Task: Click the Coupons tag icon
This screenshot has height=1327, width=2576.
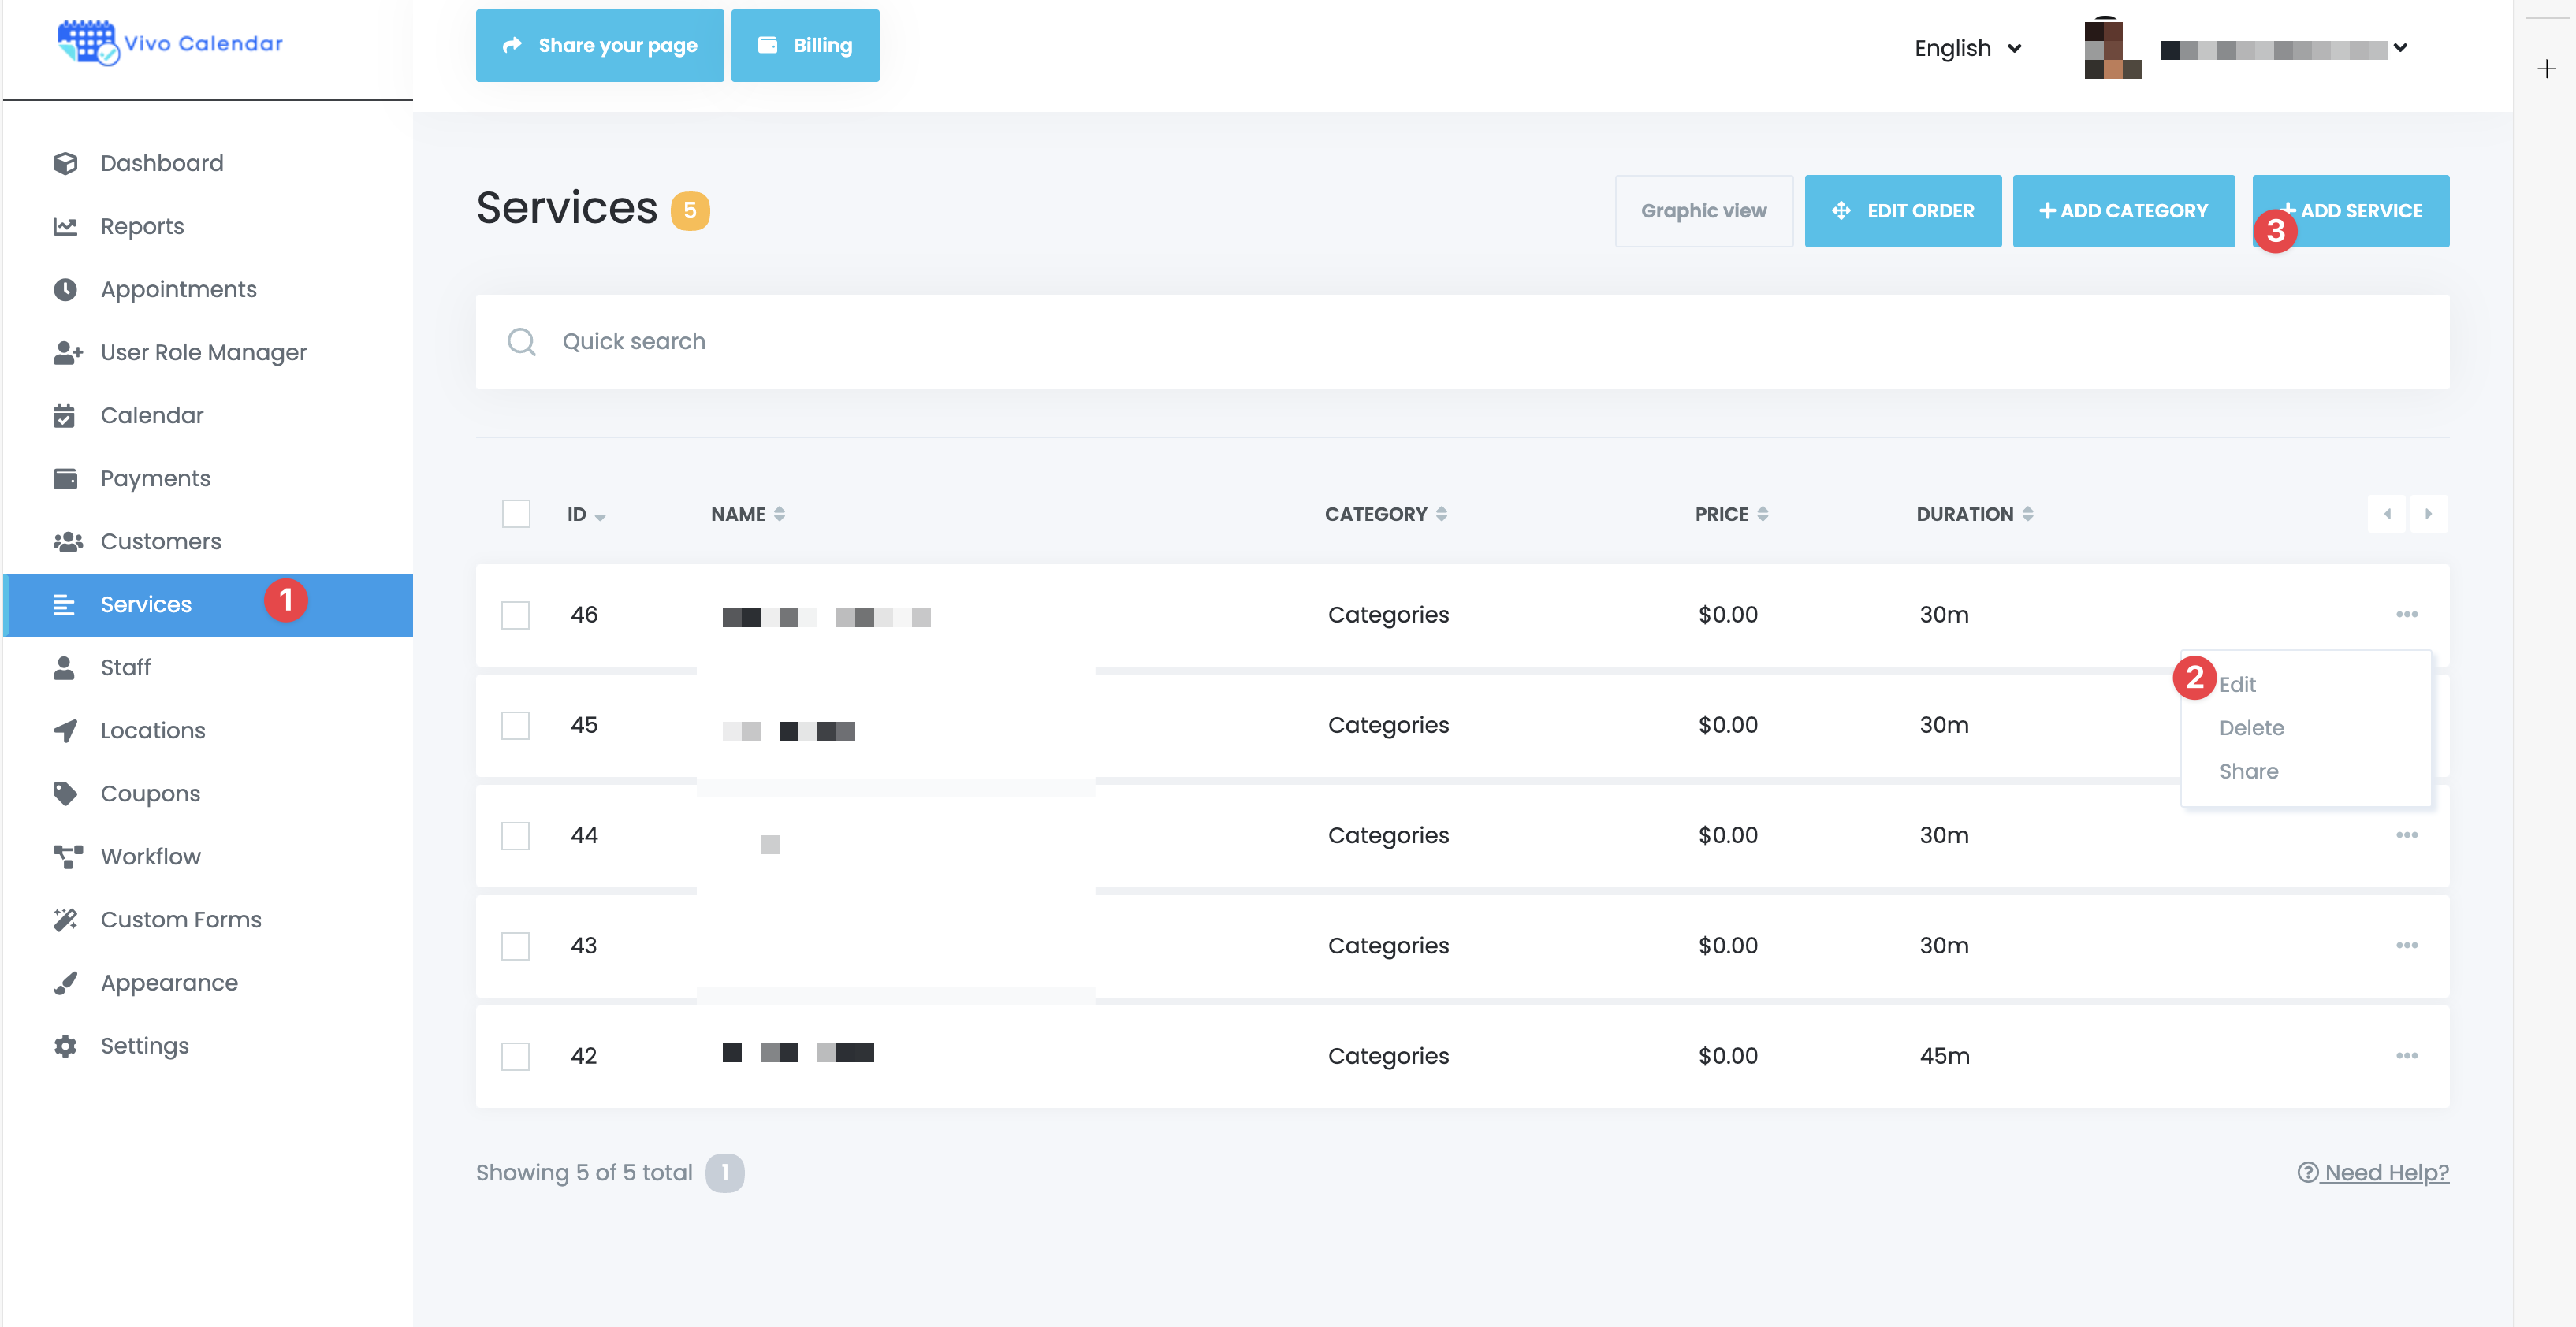Action: coord(65,793)
